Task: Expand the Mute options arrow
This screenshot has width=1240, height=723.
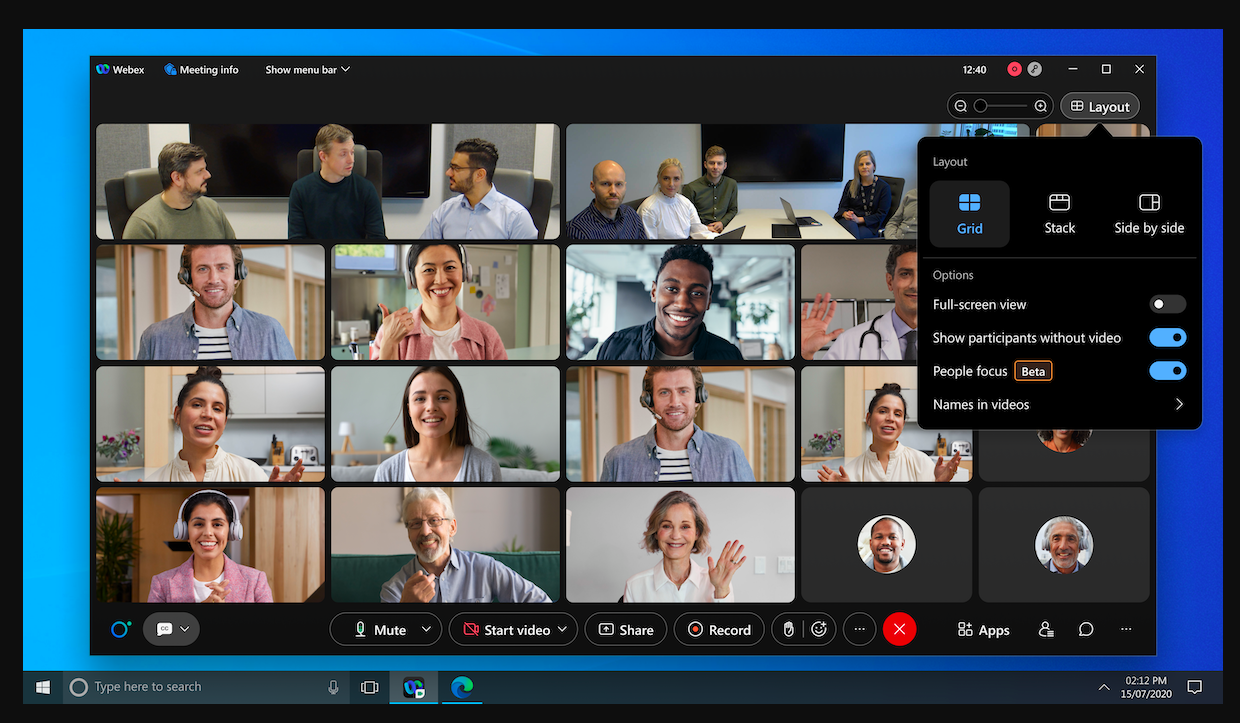Action: tap(427, 630)
